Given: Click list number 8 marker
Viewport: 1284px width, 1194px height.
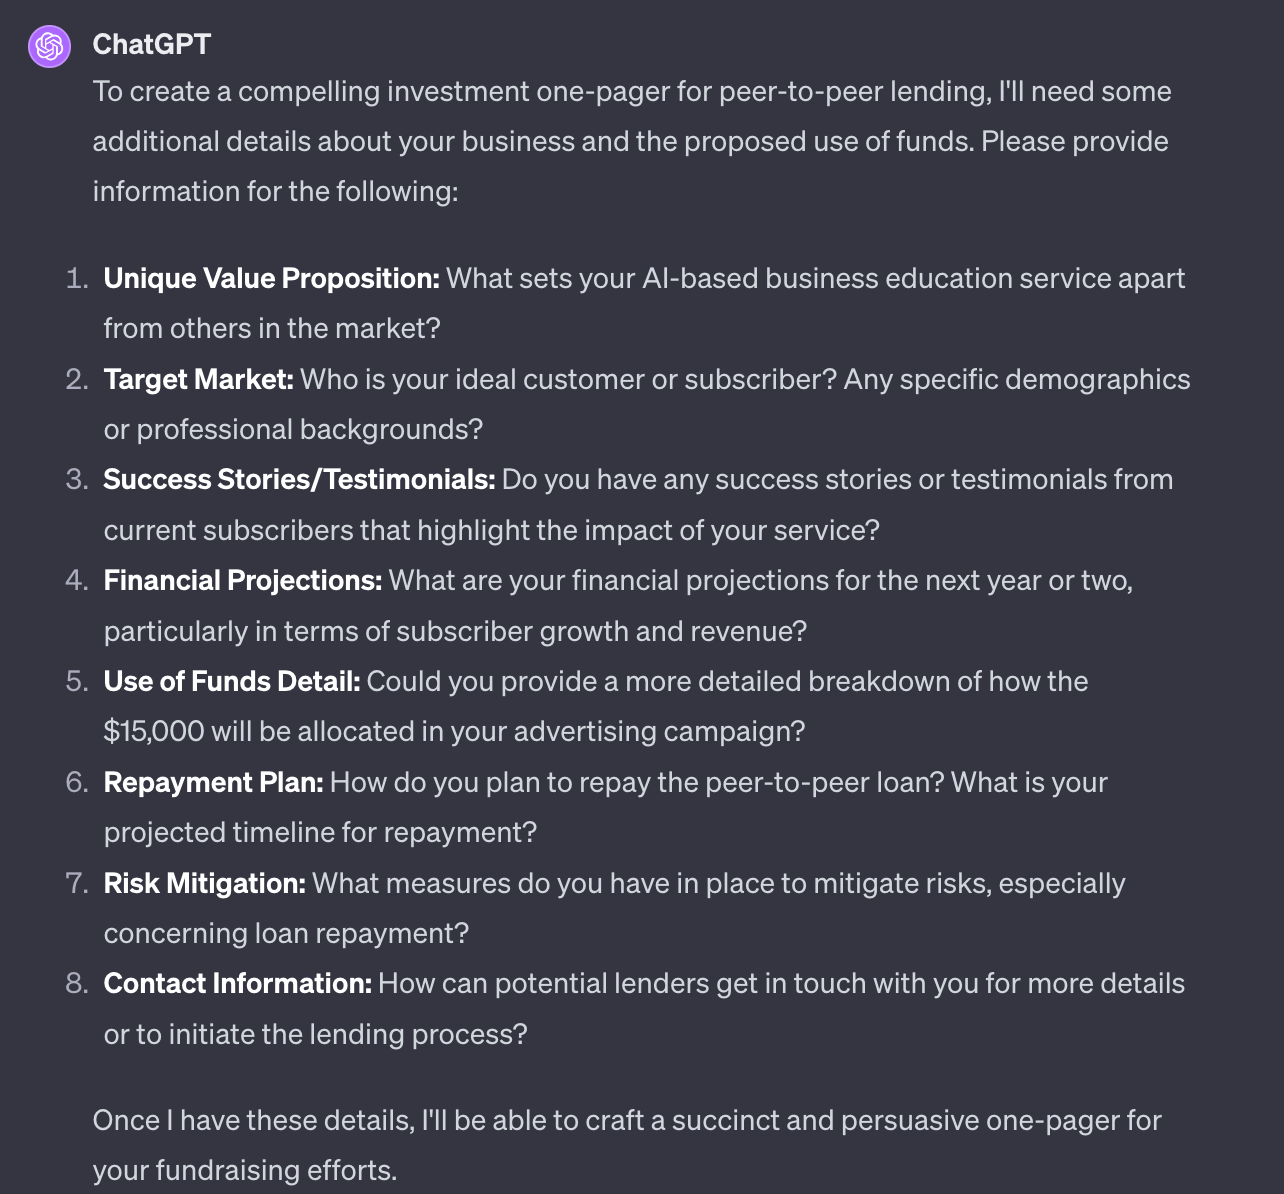Looking at the screenshot, I should coord(77,983).
